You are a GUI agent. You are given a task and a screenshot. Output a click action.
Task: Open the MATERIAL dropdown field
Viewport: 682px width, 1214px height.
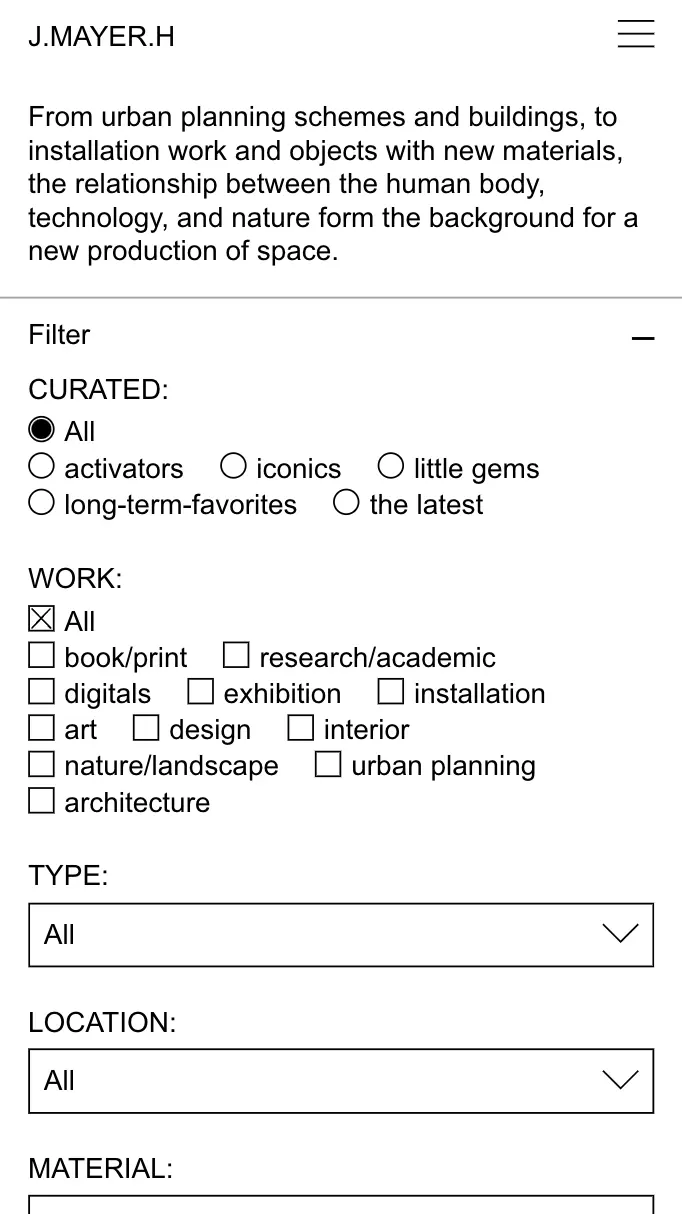pyautogui.click(x=341, y=1204)
